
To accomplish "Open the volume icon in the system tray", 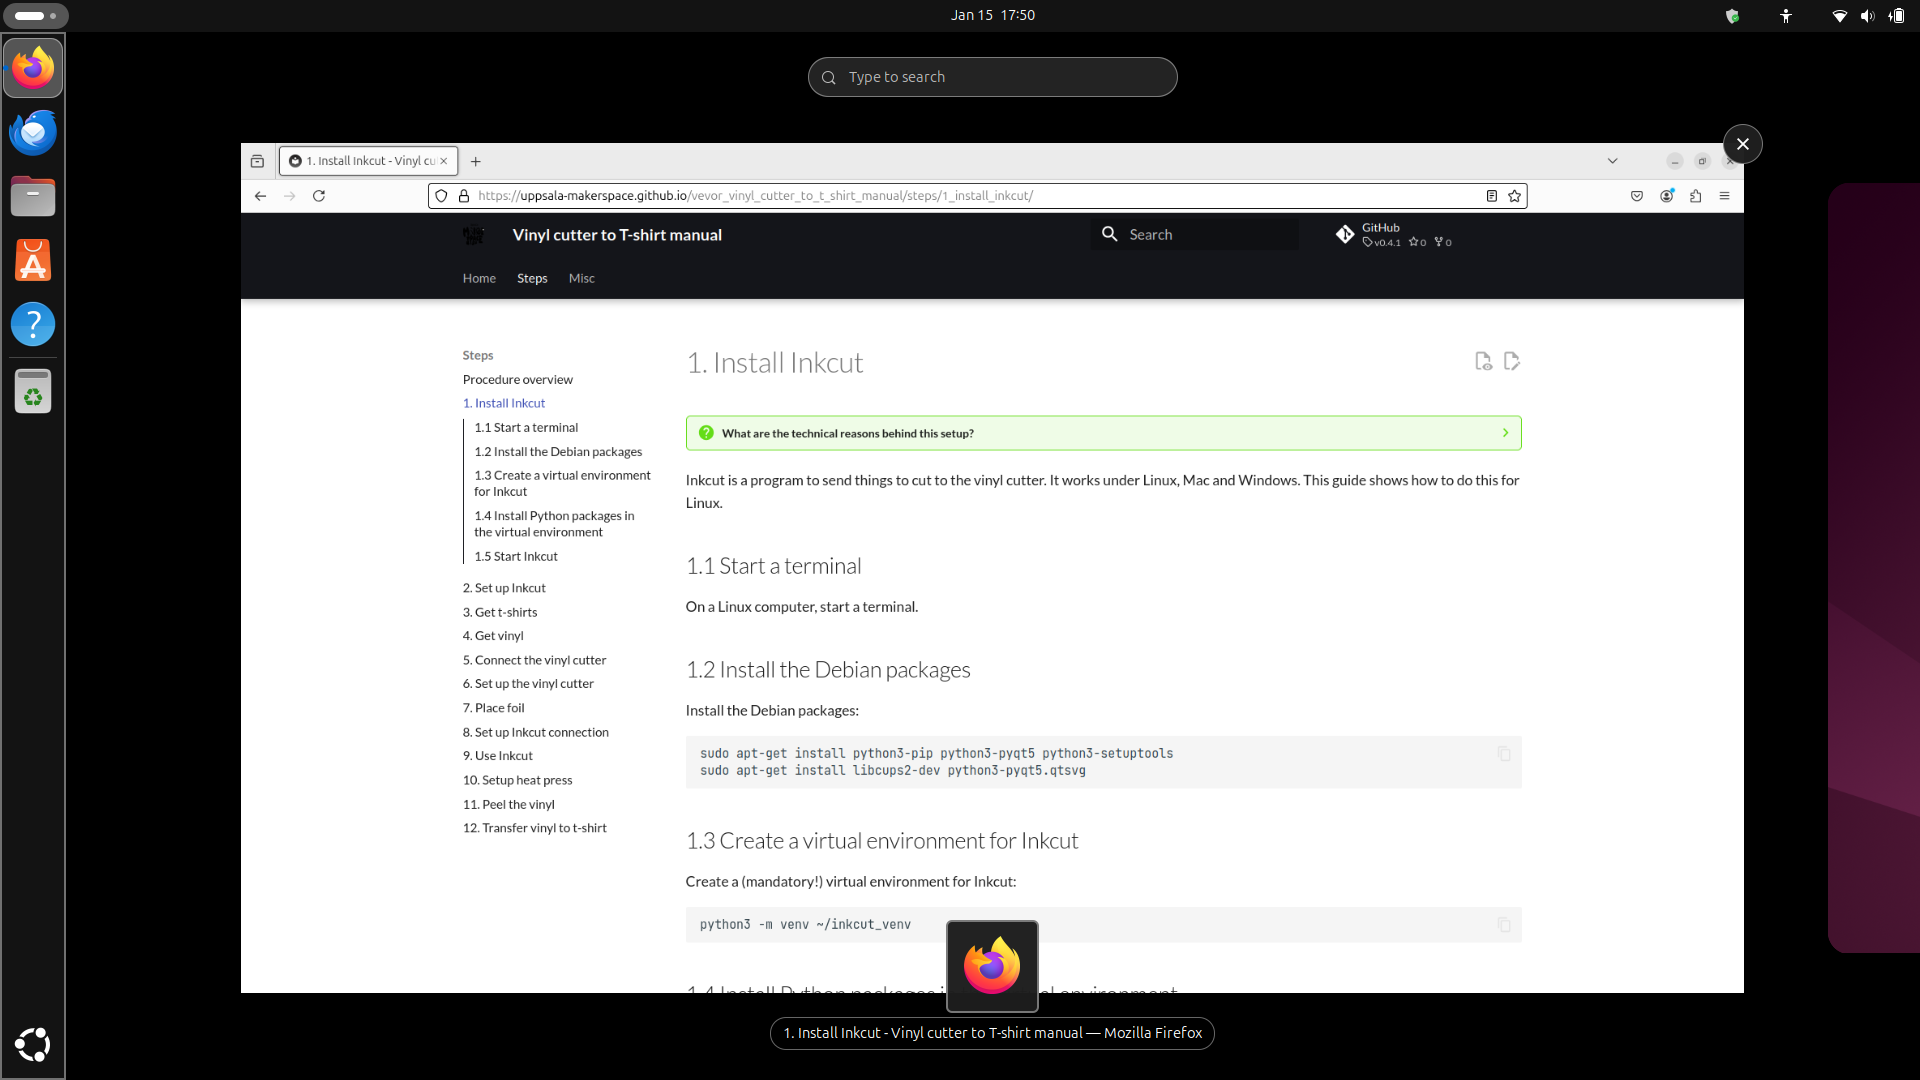I will coord(1867,16).
